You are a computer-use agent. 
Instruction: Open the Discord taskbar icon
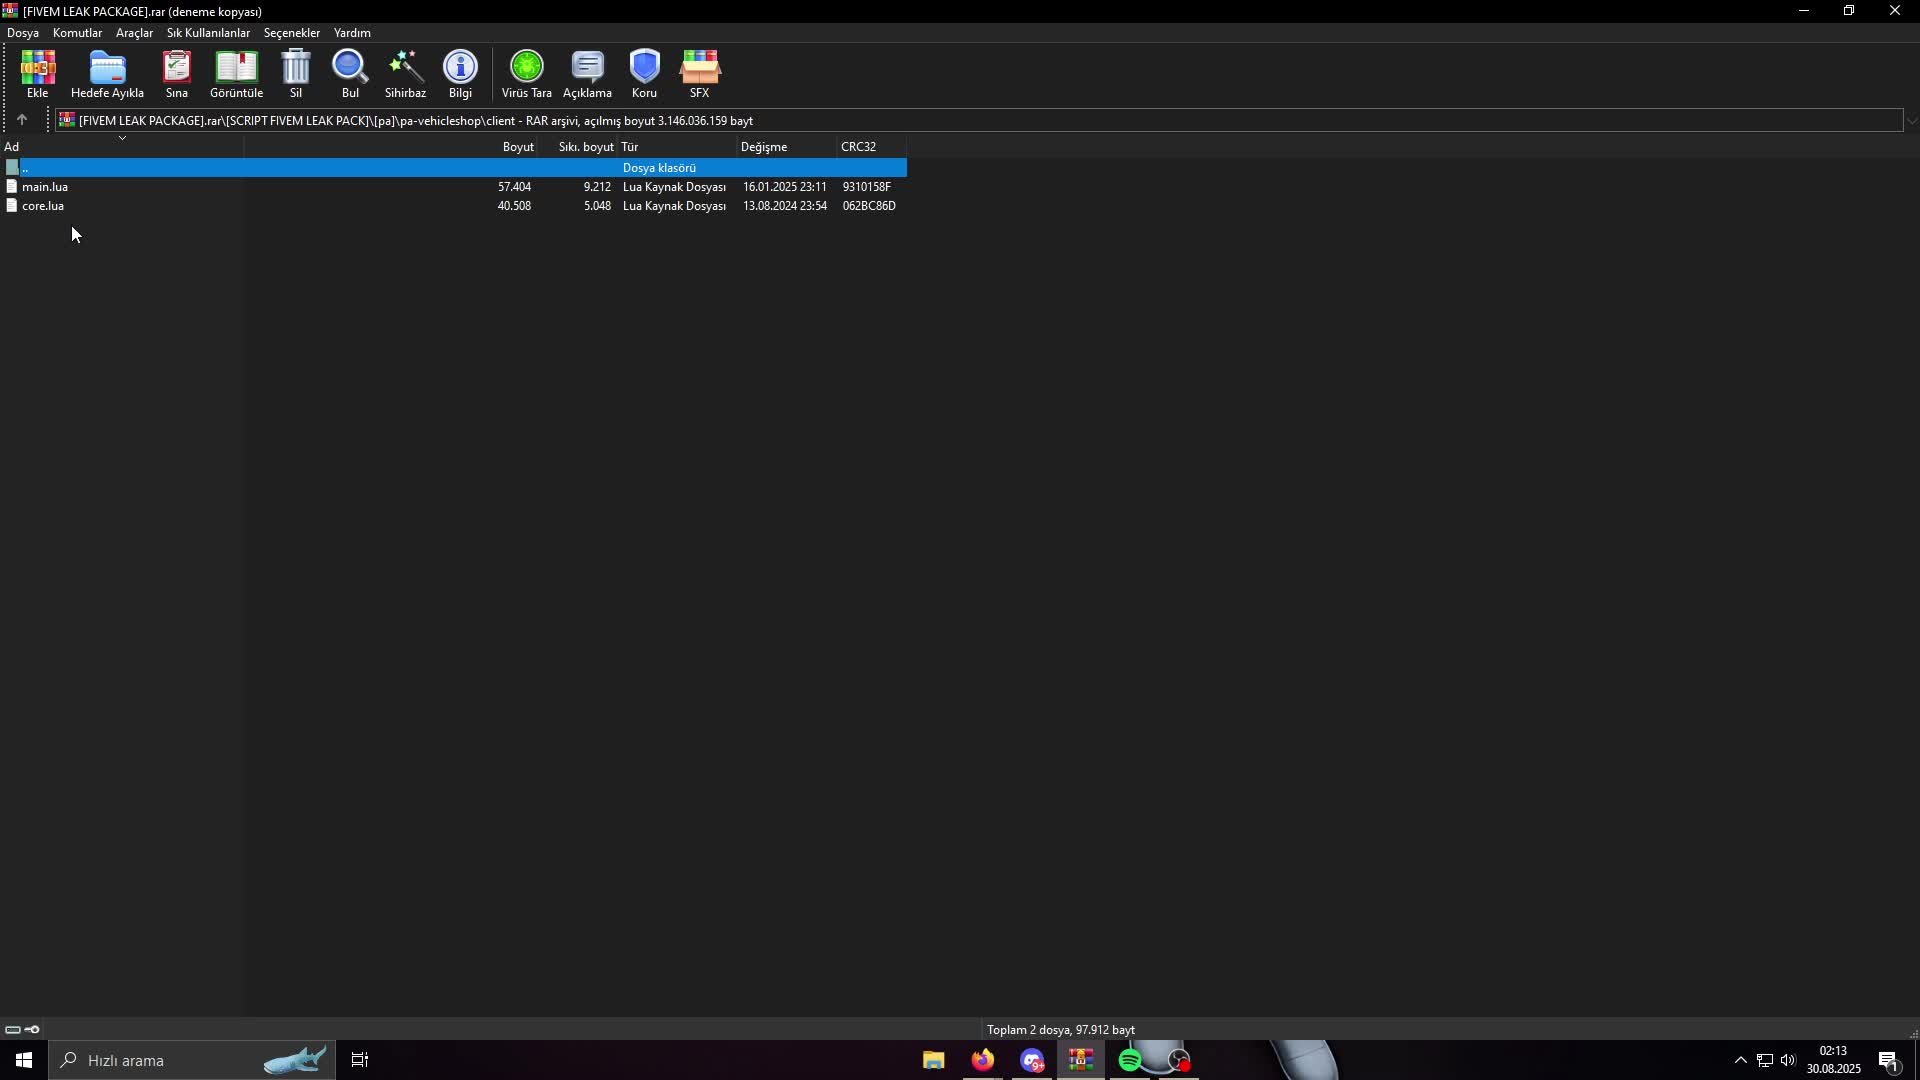[1032, 1060]
